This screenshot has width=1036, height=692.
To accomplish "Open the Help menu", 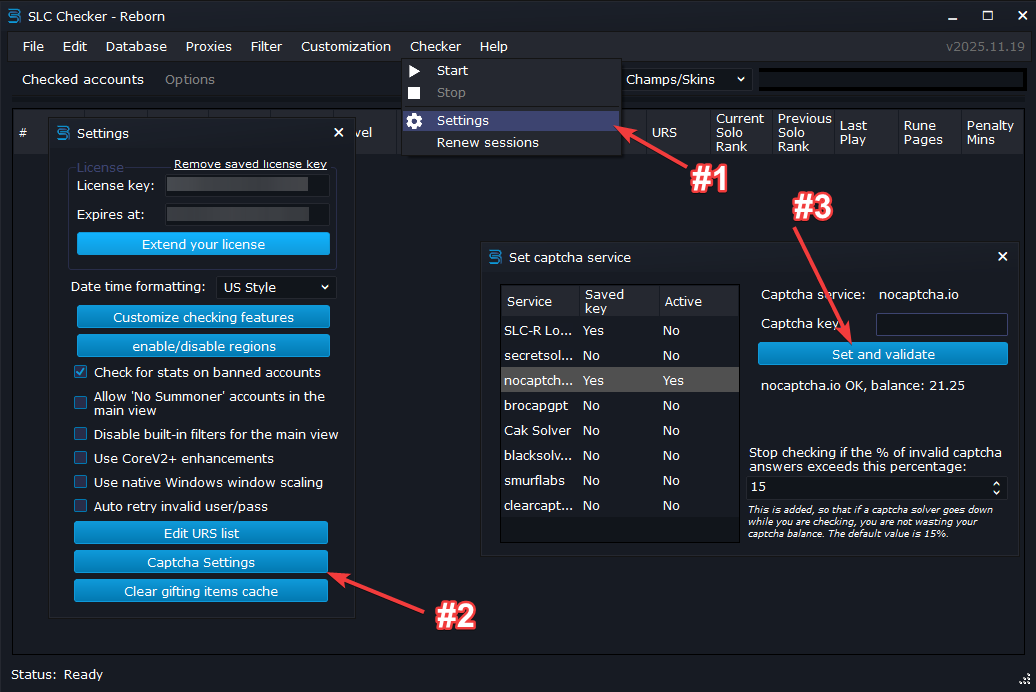I will (494, 46).
